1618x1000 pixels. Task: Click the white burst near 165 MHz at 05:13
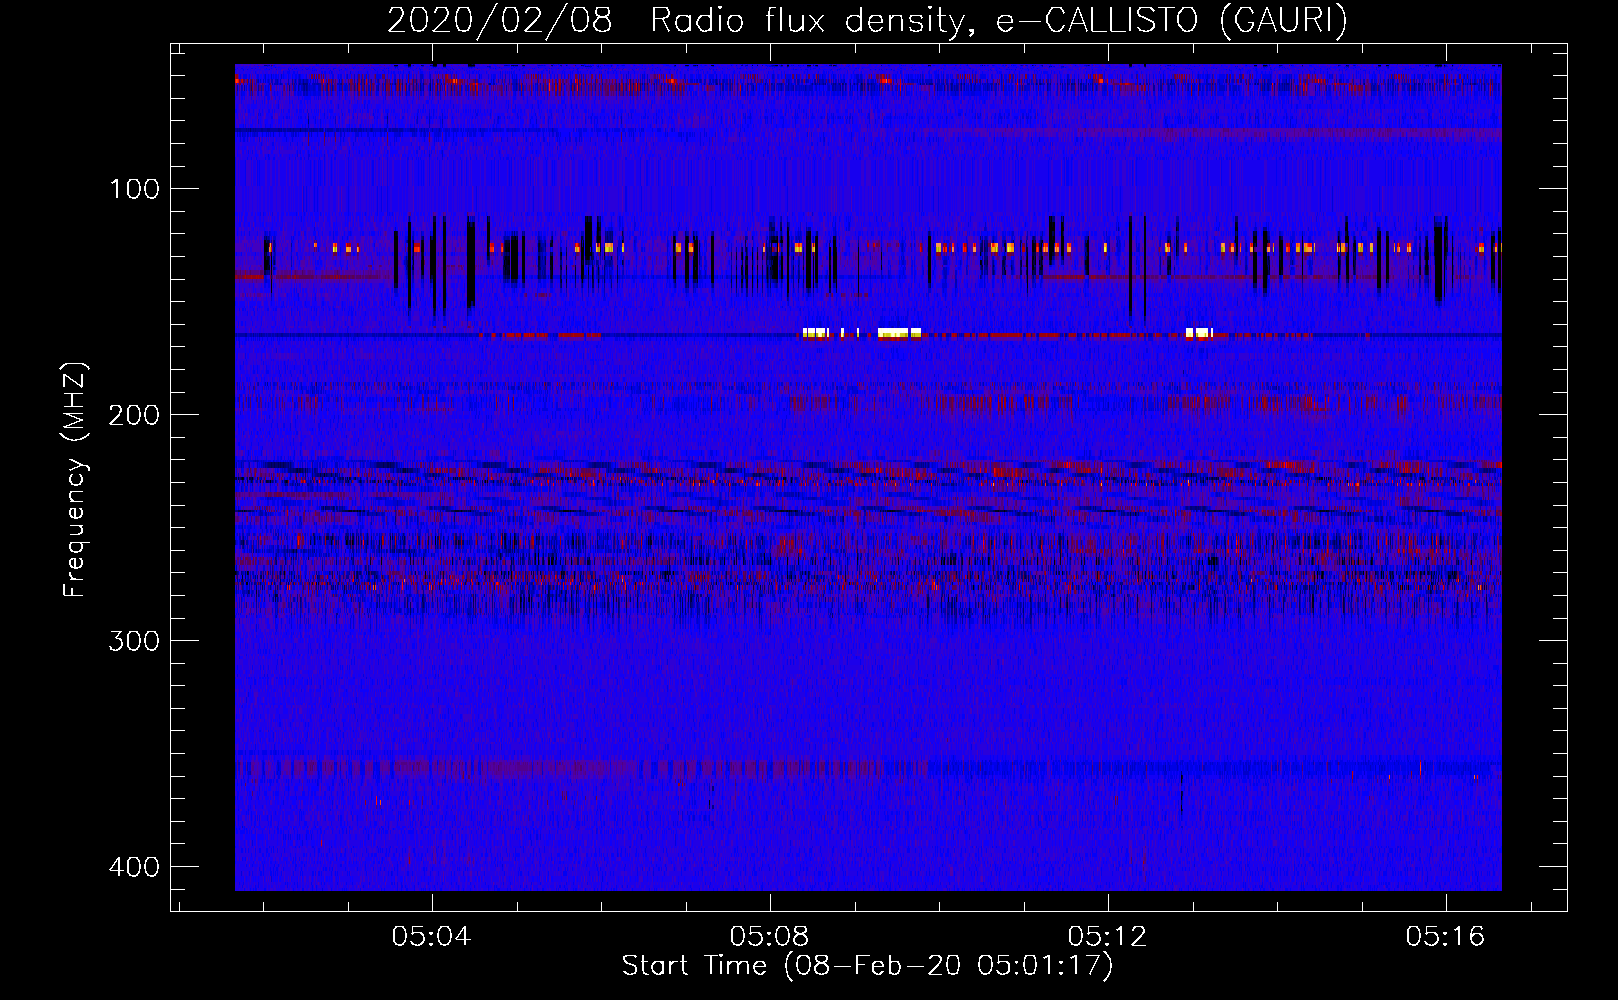[1199, 333]
